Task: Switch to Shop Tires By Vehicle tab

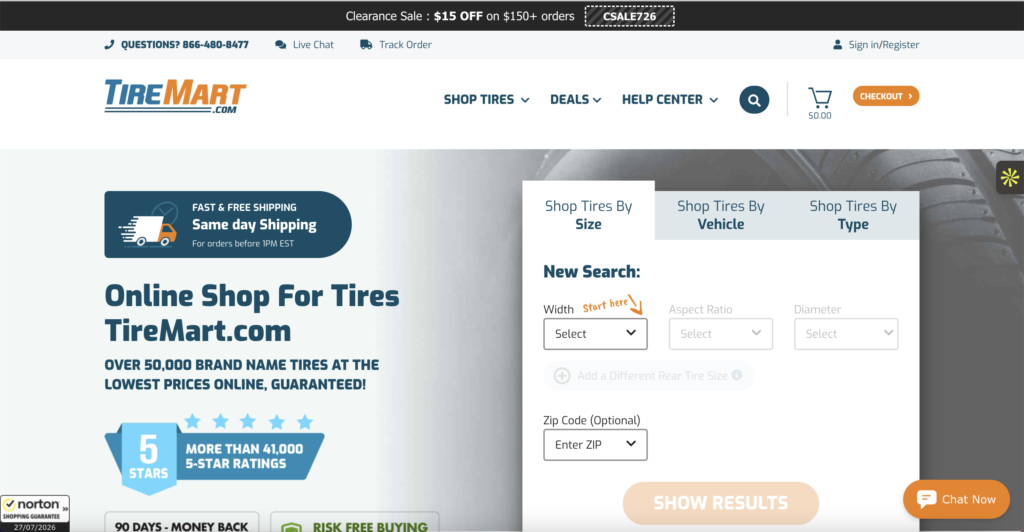Action: pyautogui.click(x=720, y=215)
